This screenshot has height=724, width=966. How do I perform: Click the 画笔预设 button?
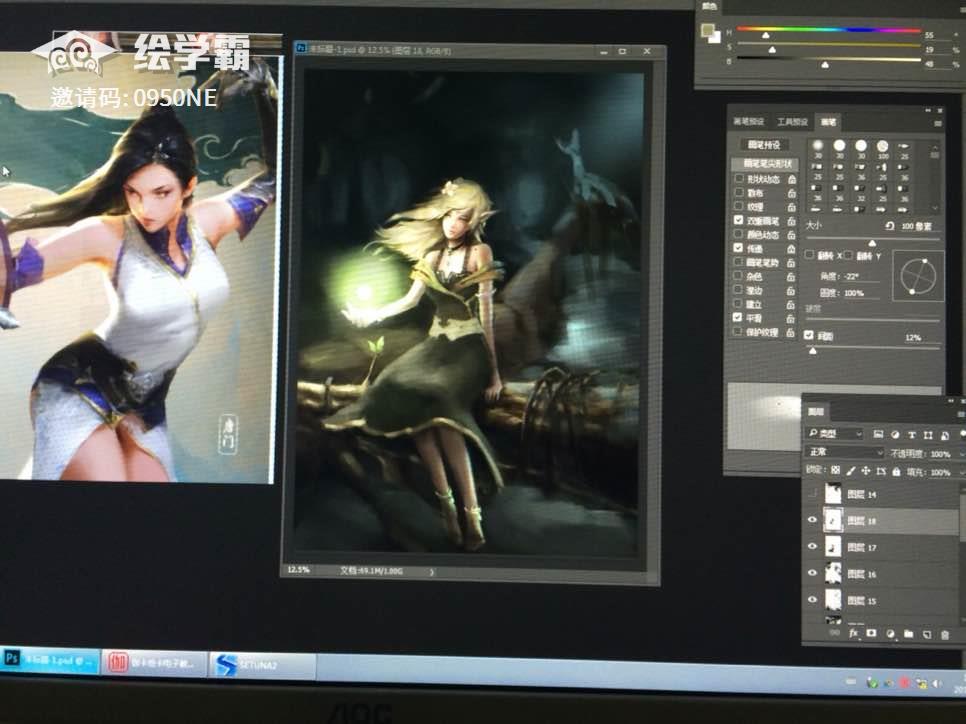pos(764,145)
